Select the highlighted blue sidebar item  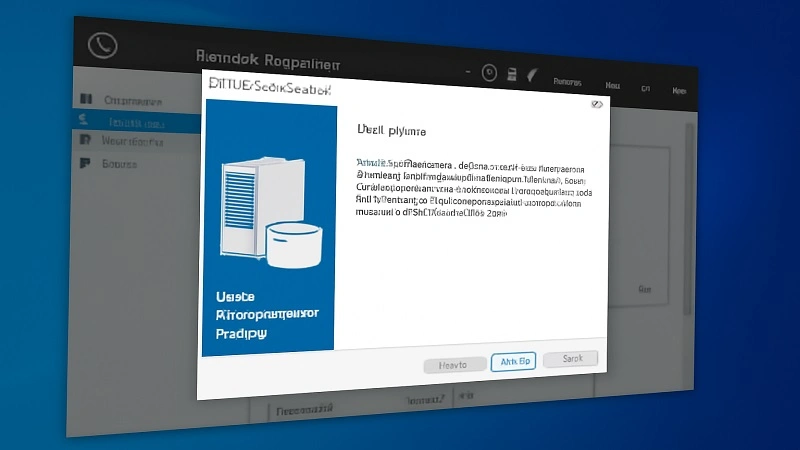(137, 123)
